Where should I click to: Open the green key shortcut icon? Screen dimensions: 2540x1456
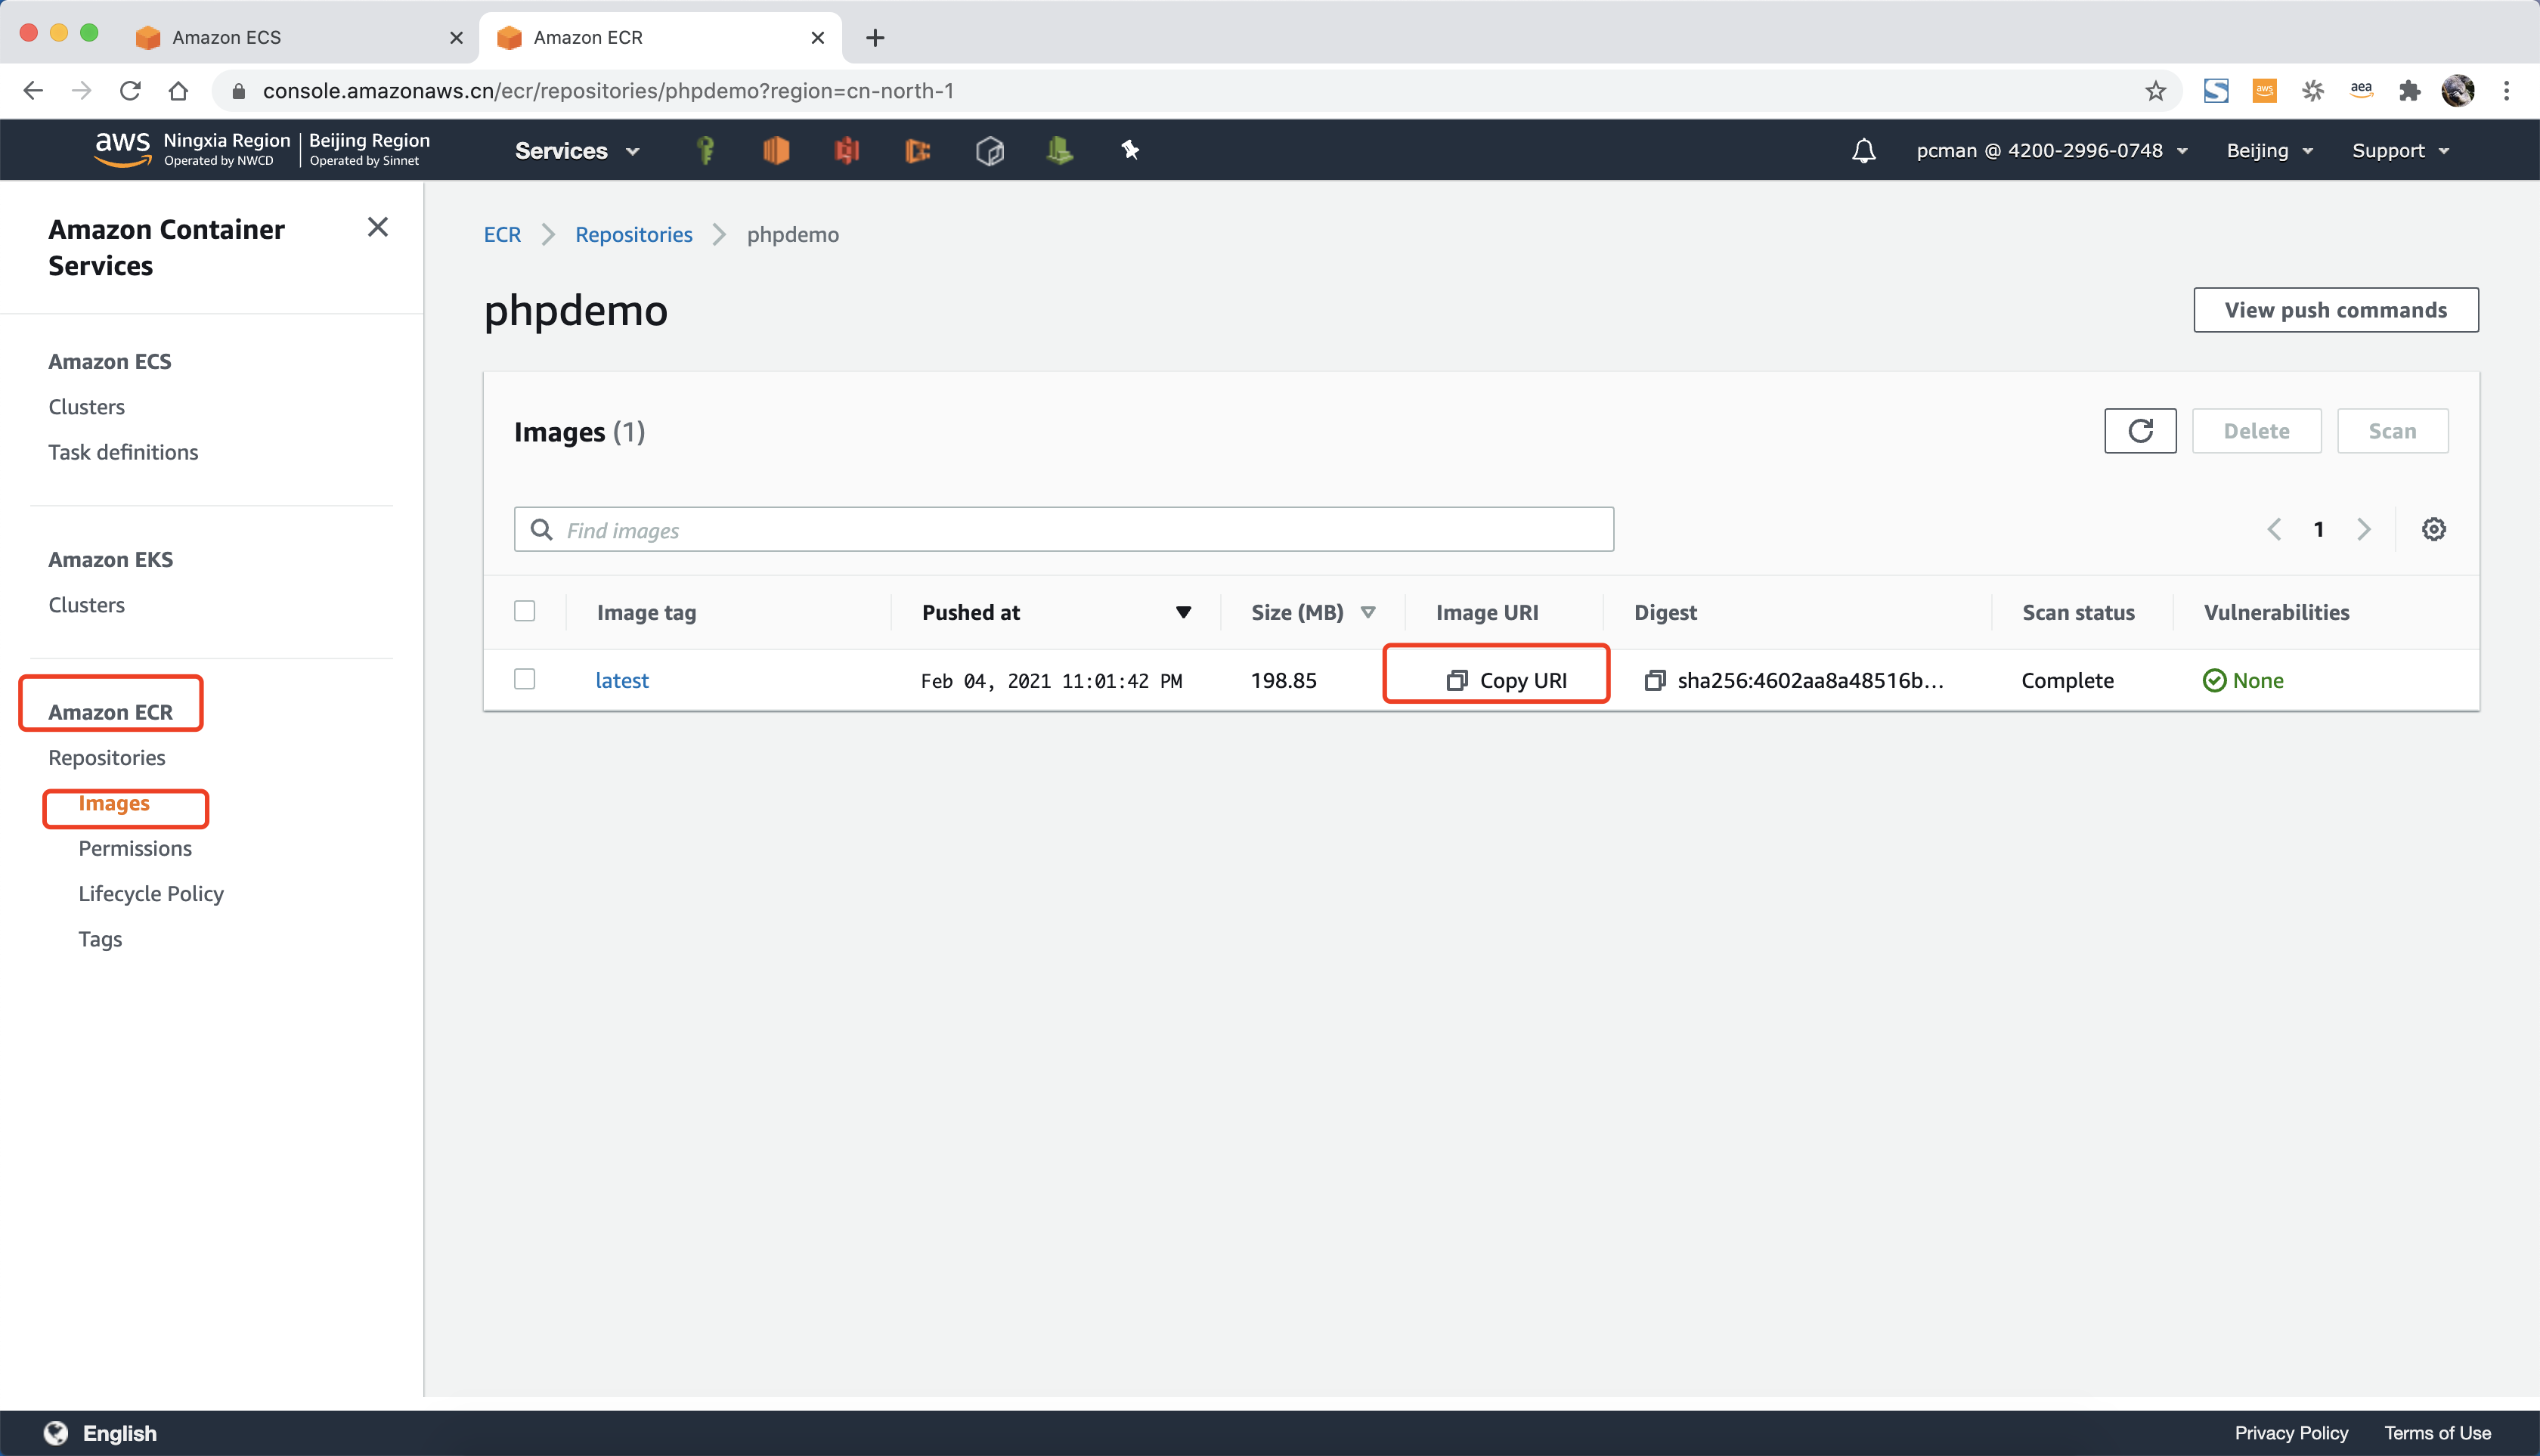pyautogui.click(x=705, y=150)
